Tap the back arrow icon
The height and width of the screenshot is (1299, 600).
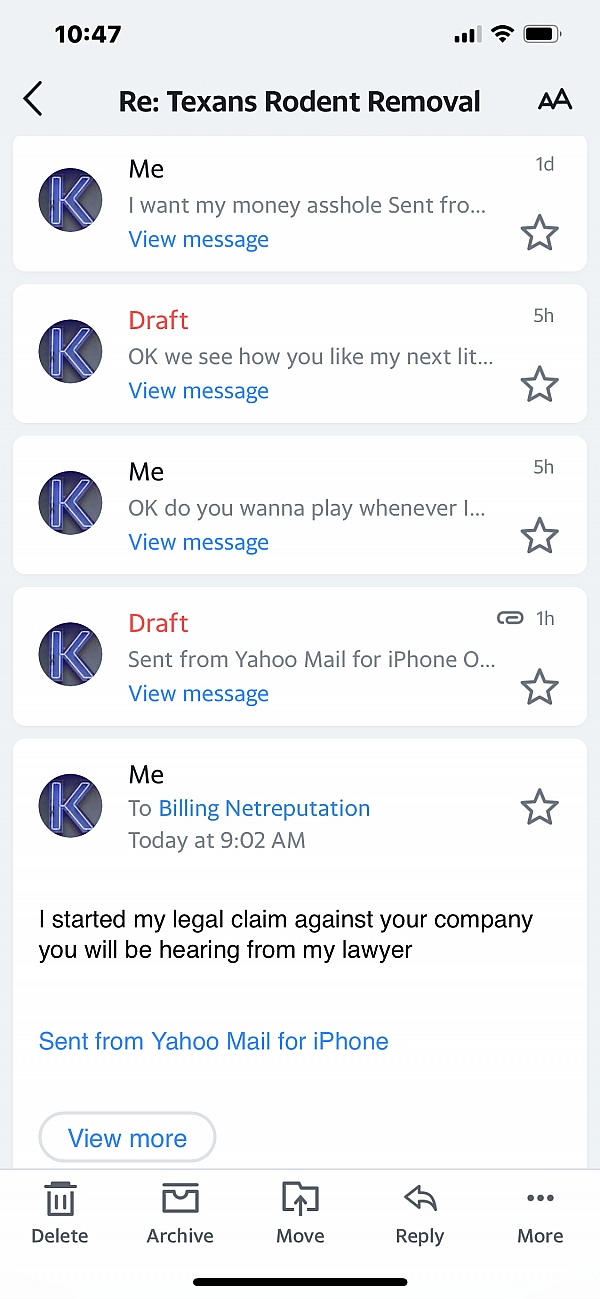[x=33, y=100]
